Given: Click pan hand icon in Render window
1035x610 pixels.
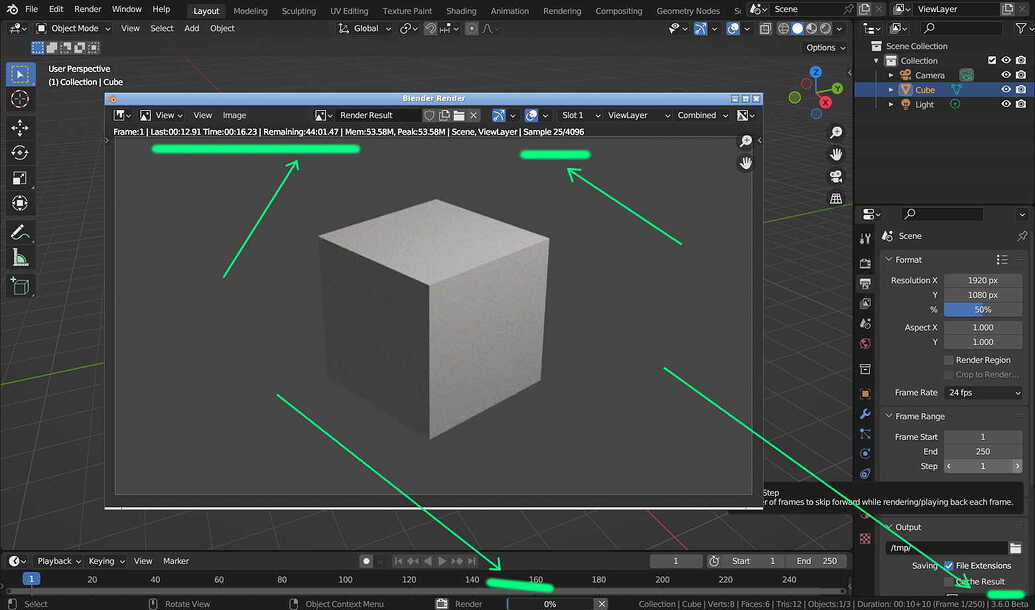Looking at the screenshot, I should coord(746,162).
